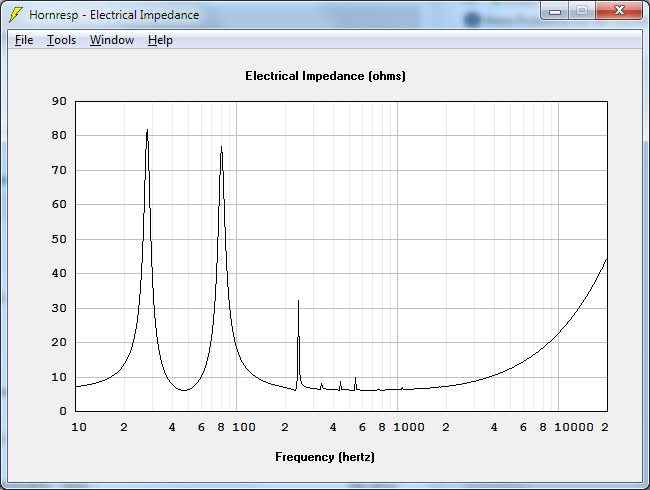The width and height of the screenshot is (650, 490).
Task: Click the chart title Electrical Impedance (ohms)
Action: tap(325, 76)
